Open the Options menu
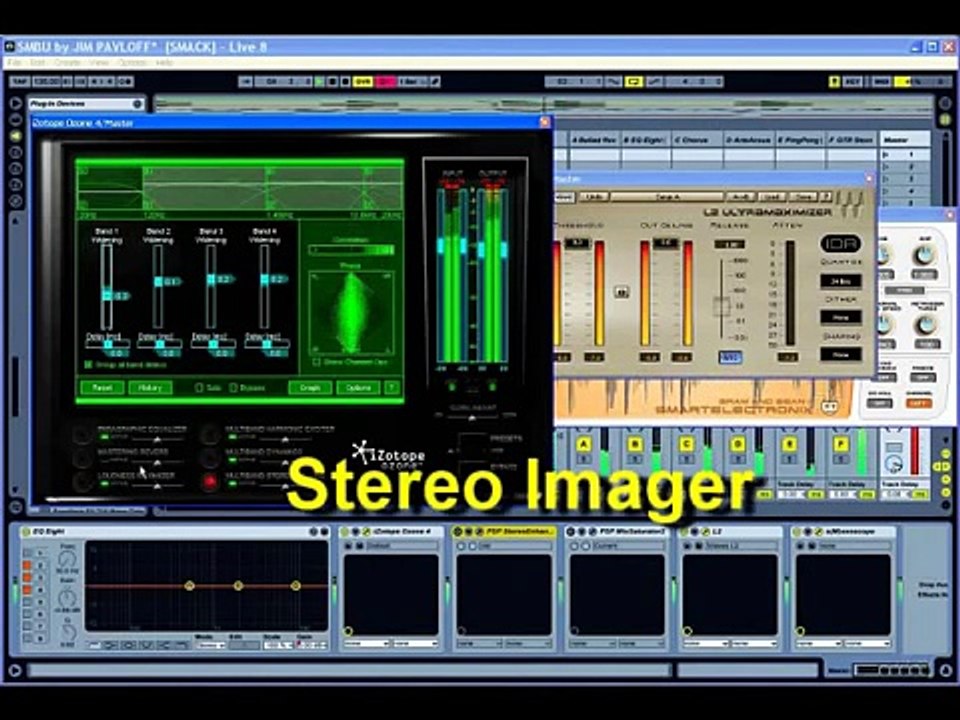Image resolution: width=960 pixels, height=720 pixels. click(x=132, y=62)
